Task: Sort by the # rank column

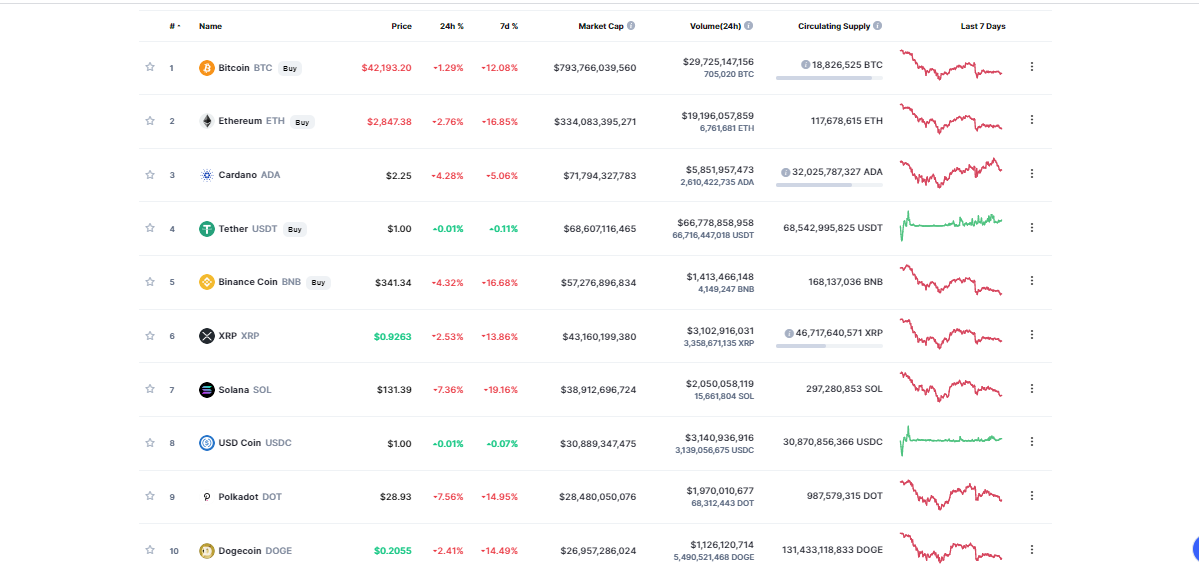Action: click(174, 26)
